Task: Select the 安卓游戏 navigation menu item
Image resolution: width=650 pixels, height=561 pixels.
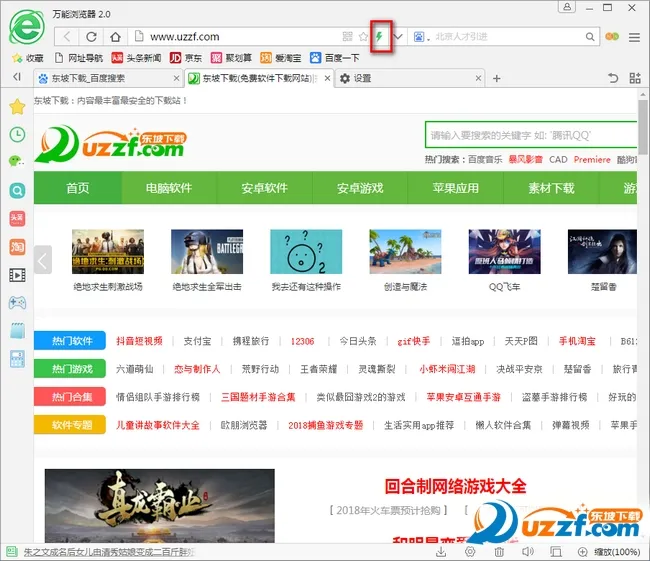Action: pyautogui.click(x=360, y=188)
